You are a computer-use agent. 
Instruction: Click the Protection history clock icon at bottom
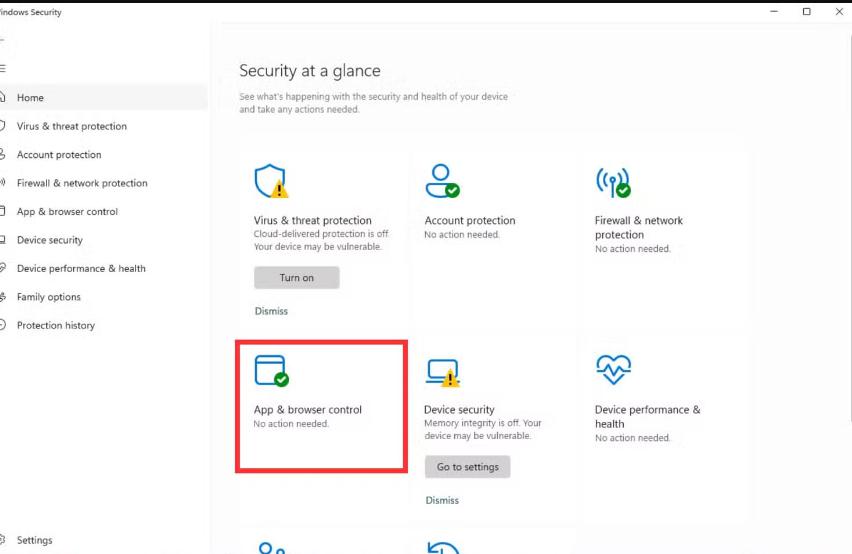point(443,547)
